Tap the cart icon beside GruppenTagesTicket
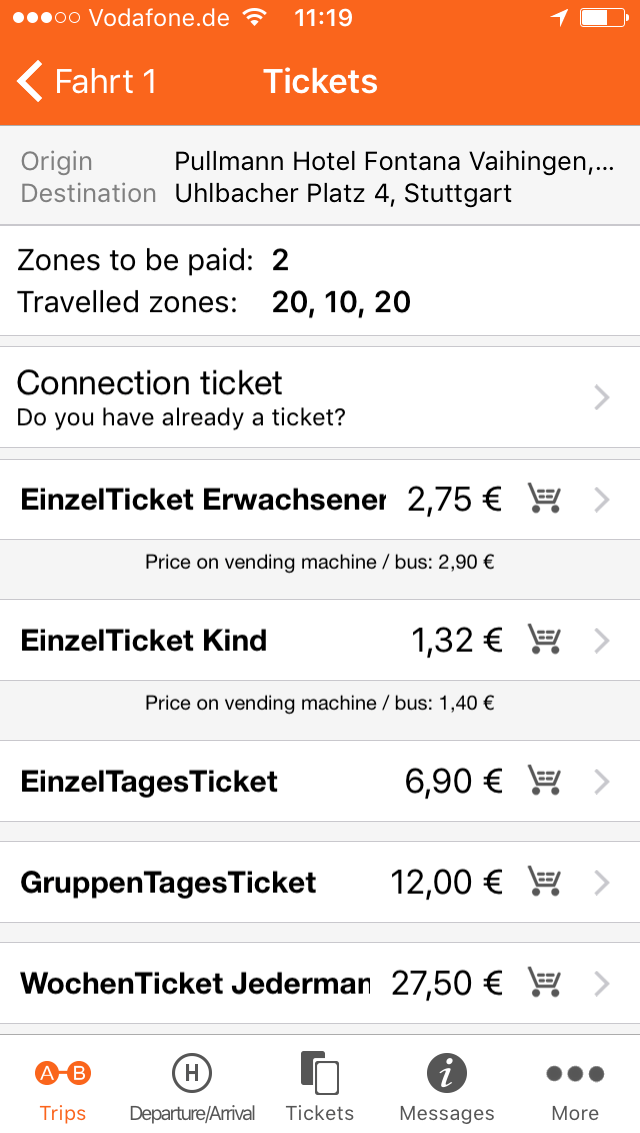The image size is (640, 1133). 544,882
